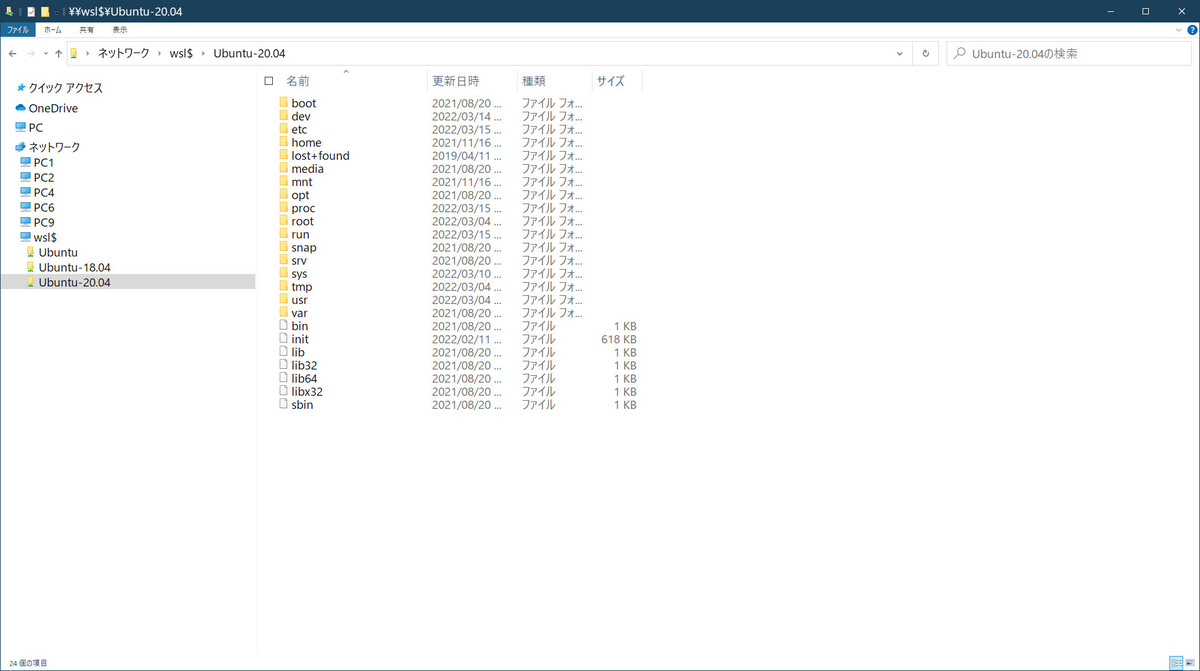The image size is (1200, 671).
Task: Click the Properties icon in the title bar
Action: [x=31, y=11]
